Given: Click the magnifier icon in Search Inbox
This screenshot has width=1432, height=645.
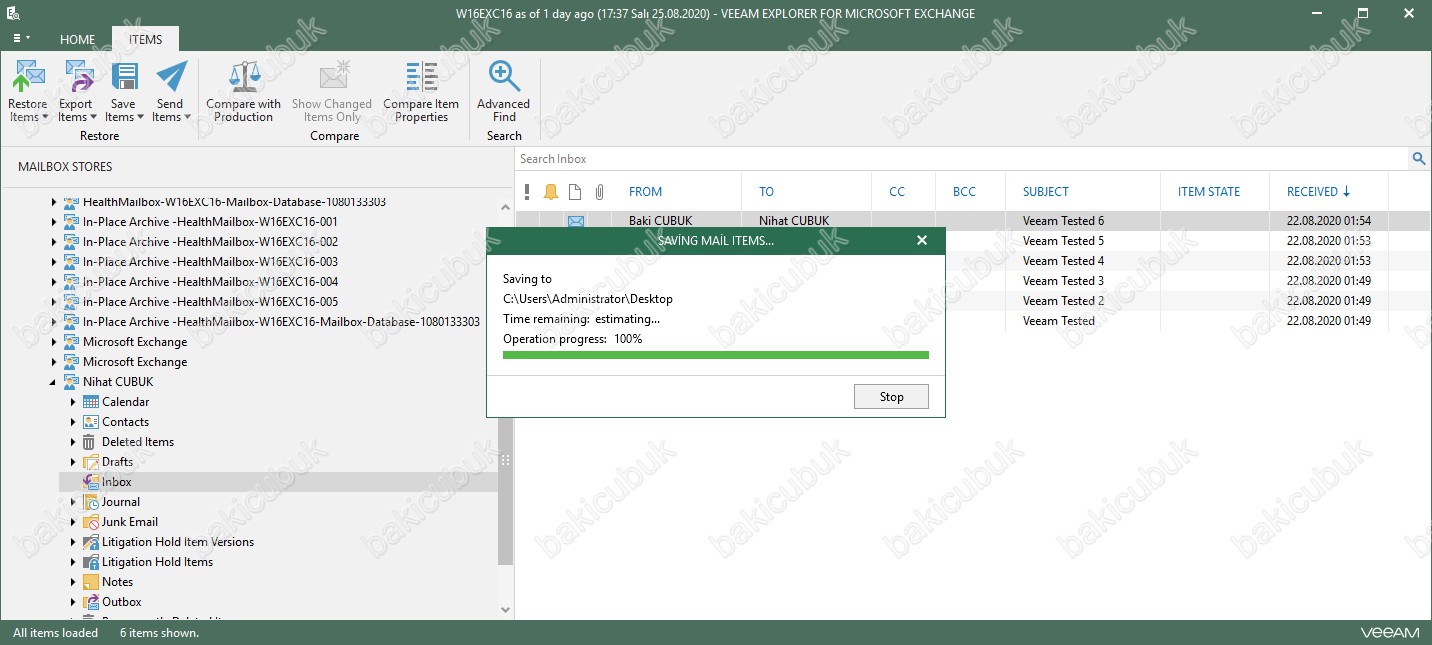Looking at the screenshot, I should (x=1419, y=159).
